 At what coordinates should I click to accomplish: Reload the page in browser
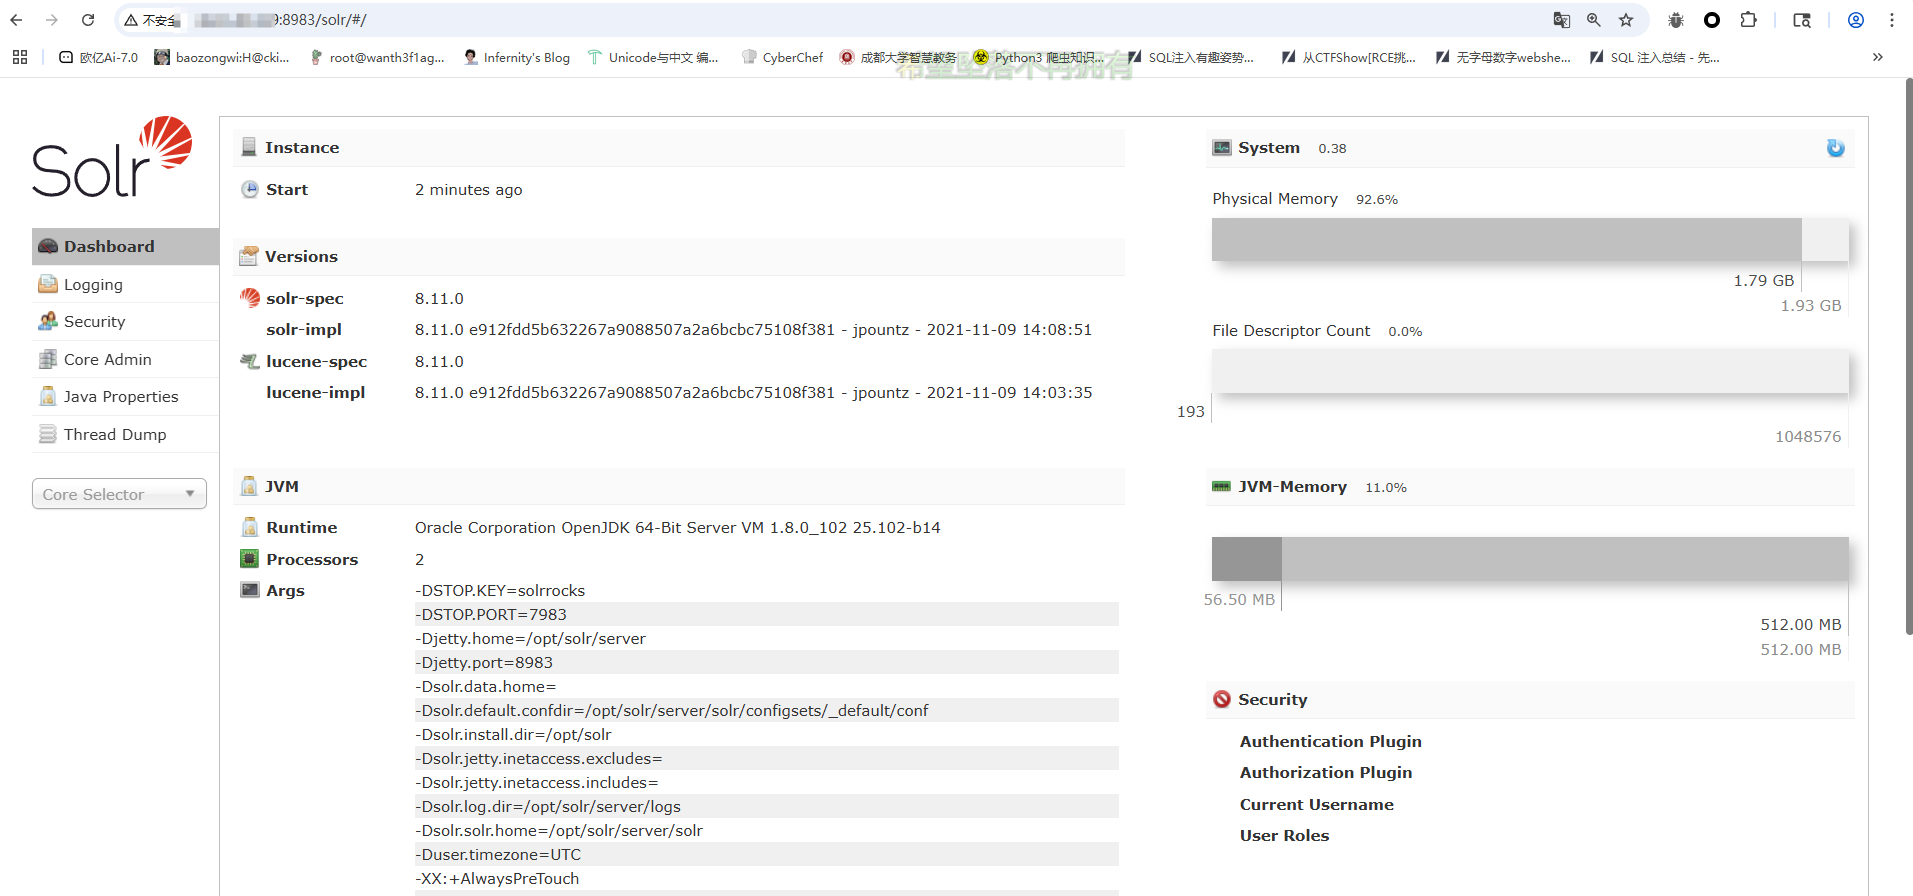[88, 20]
